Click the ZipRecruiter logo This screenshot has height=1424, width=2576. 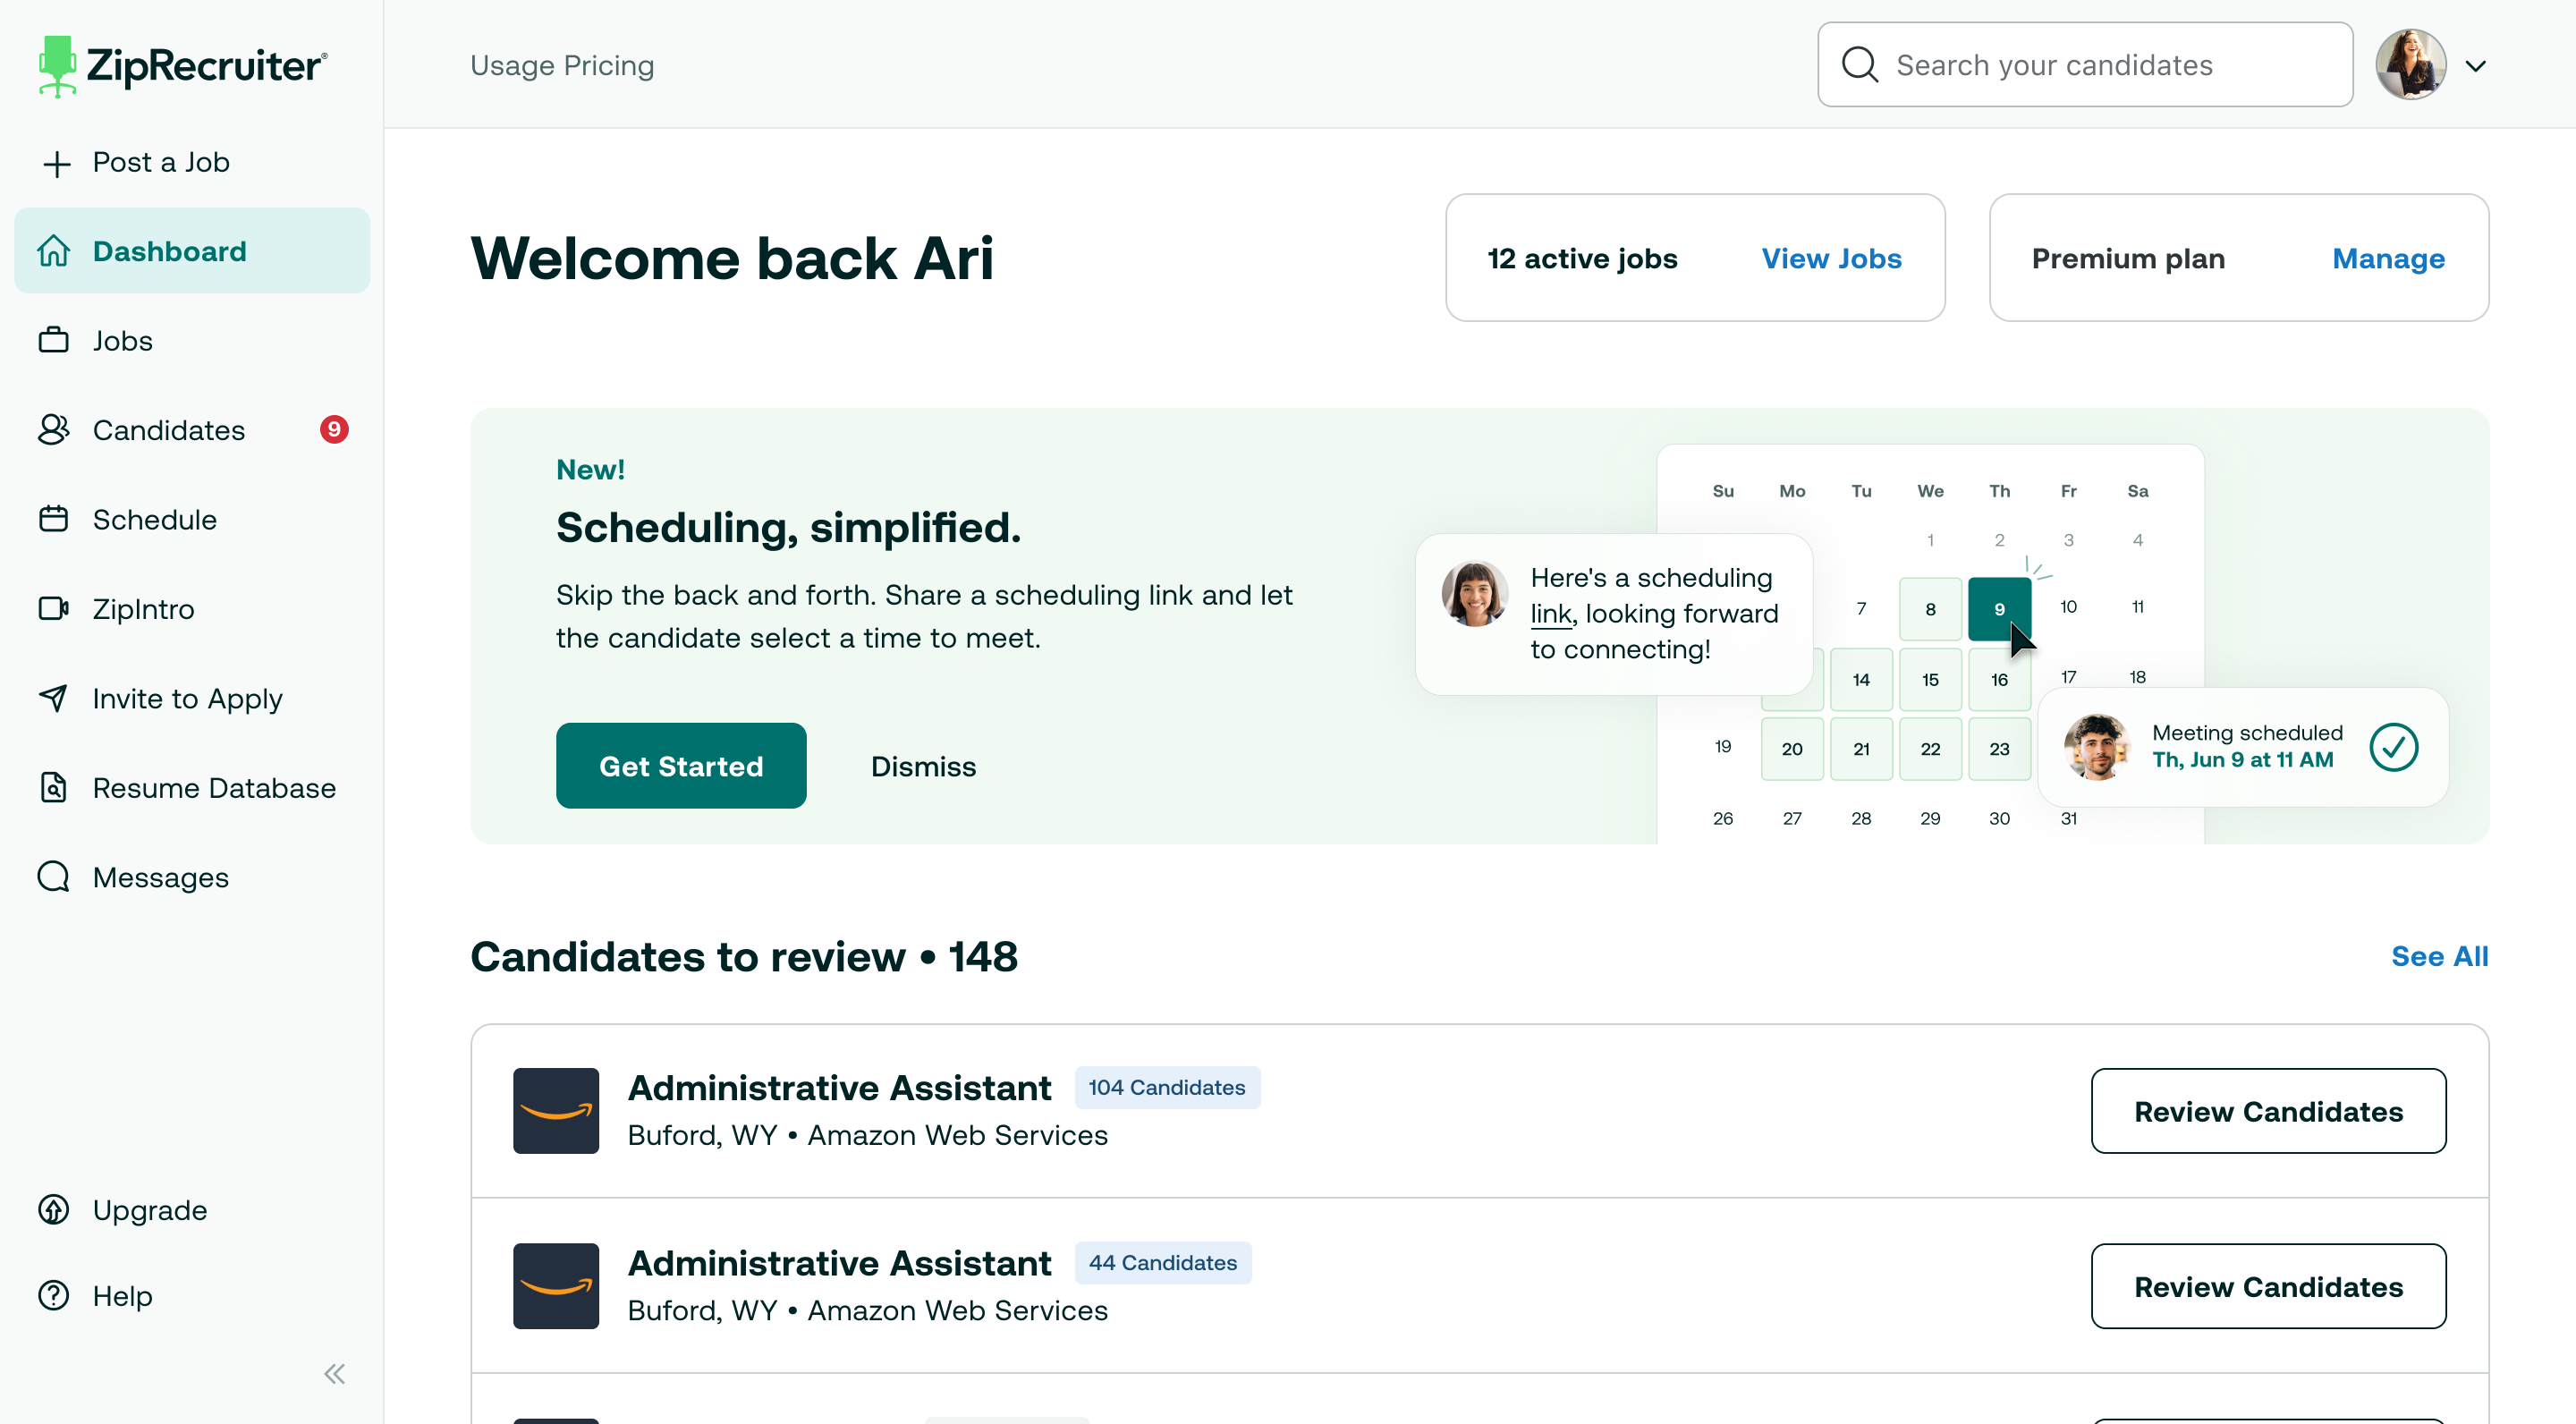coord(183,66)
